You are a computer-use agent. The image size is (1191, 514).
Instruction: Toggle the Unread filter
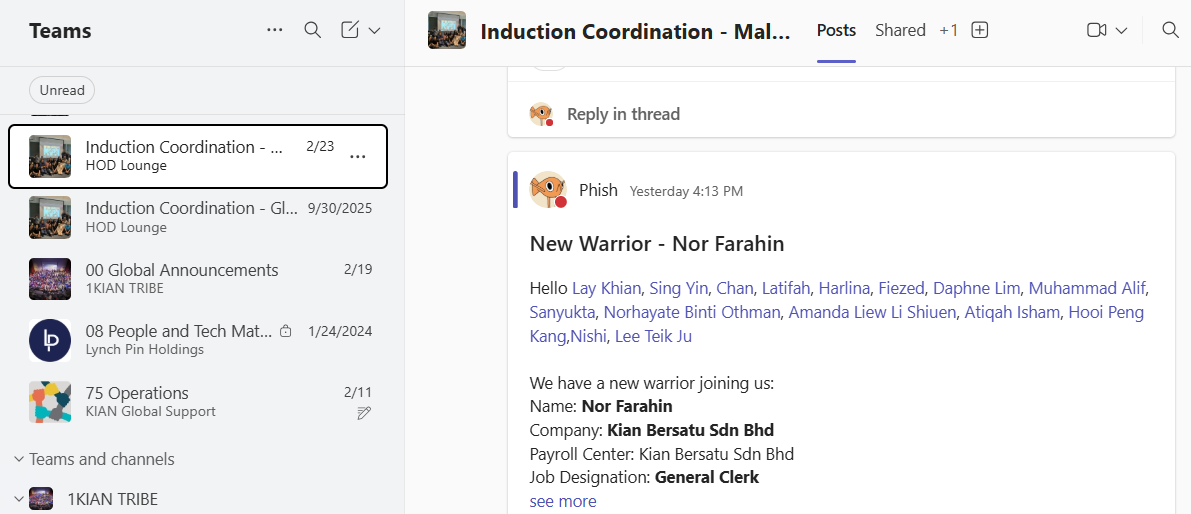pyautogui.click(x=62, y=90)
